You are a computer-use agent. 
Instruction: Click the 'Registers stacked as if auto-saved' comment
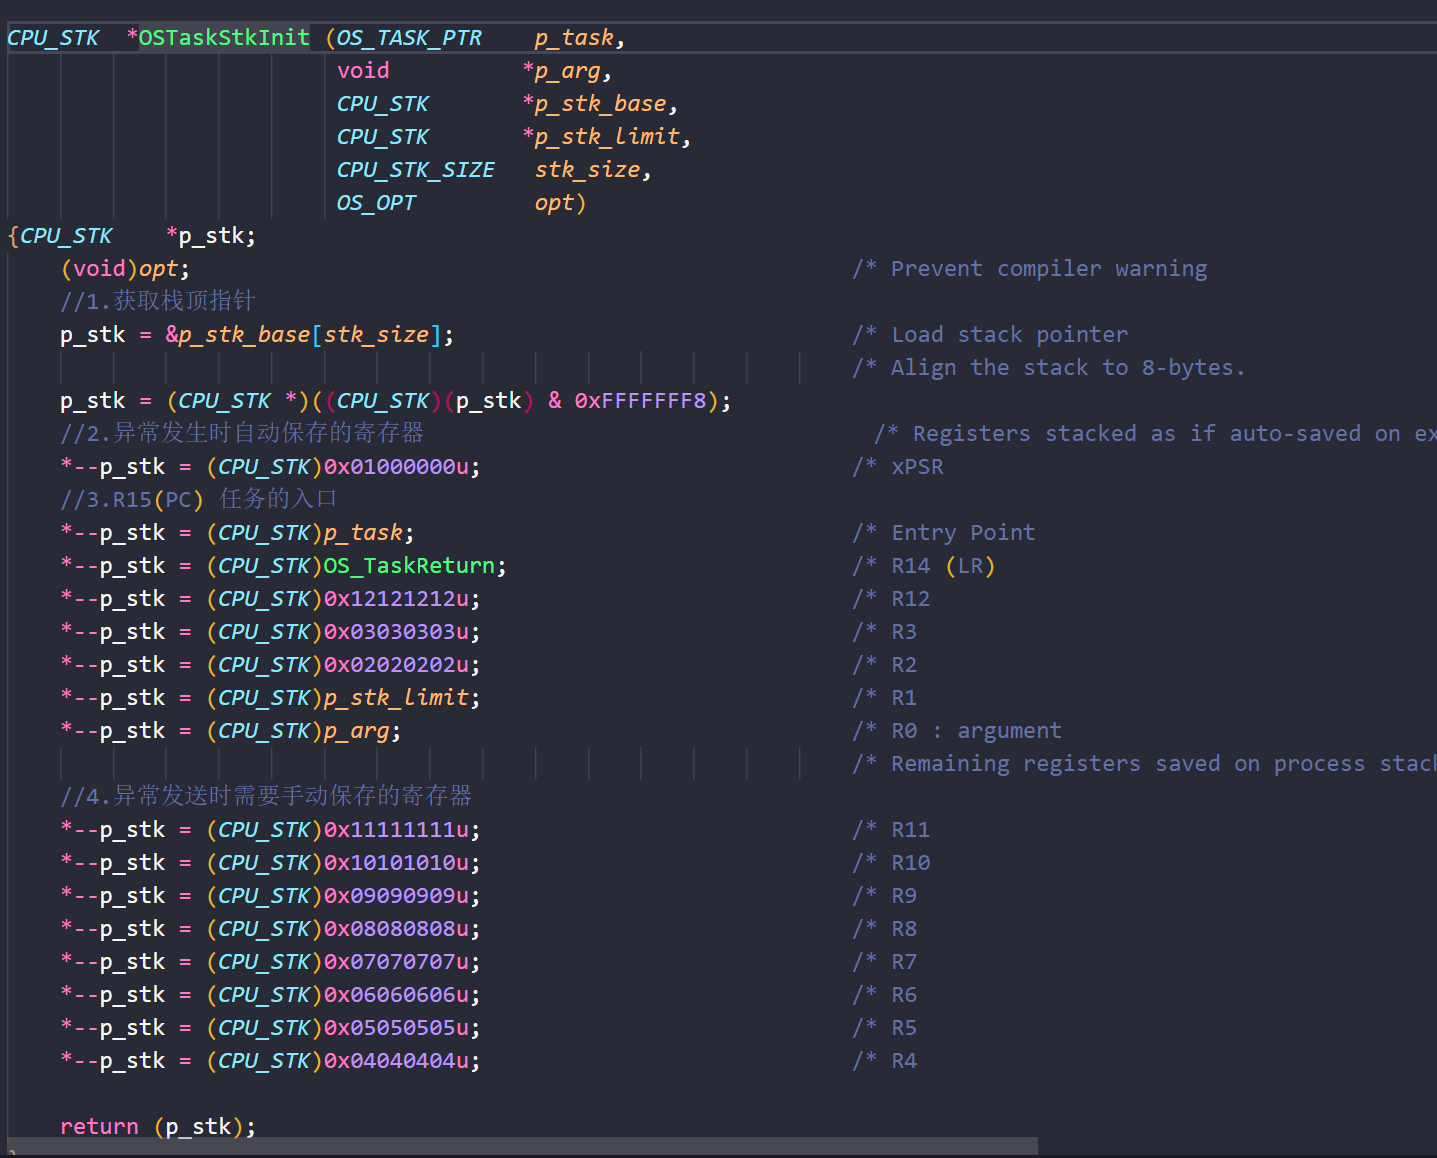pos(1155,434)
